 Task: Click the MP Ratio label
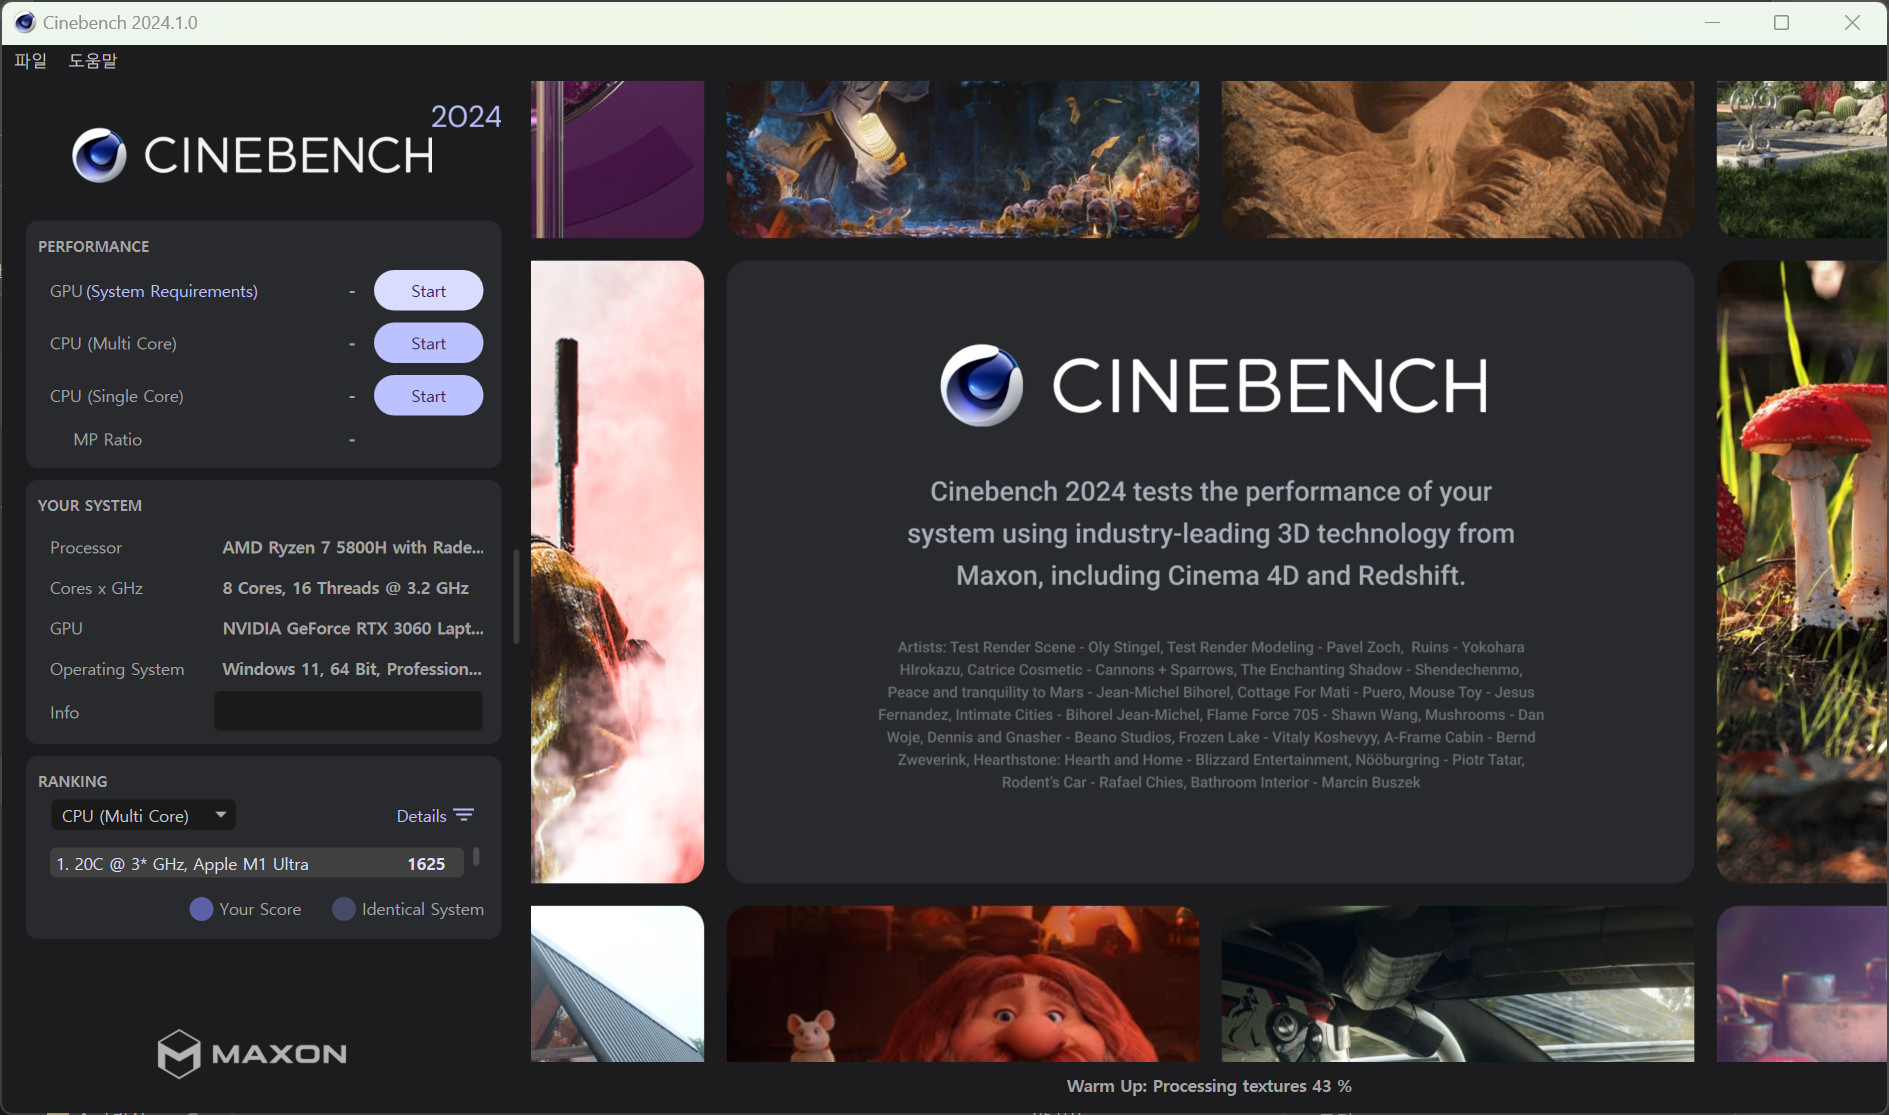[x=108, y=439]
